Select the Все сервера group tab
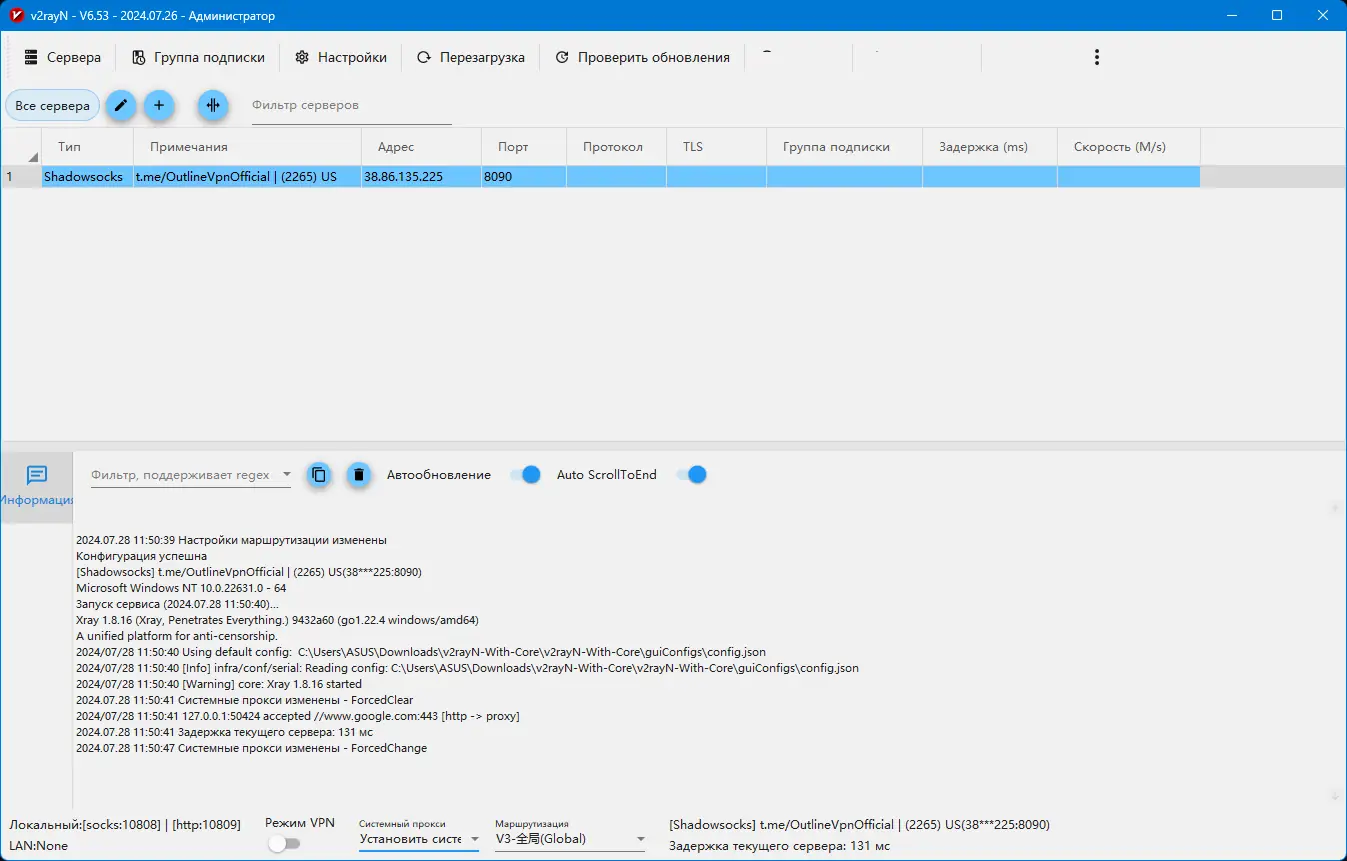This screenshot has height=861, width=1347. pos(52,105)
